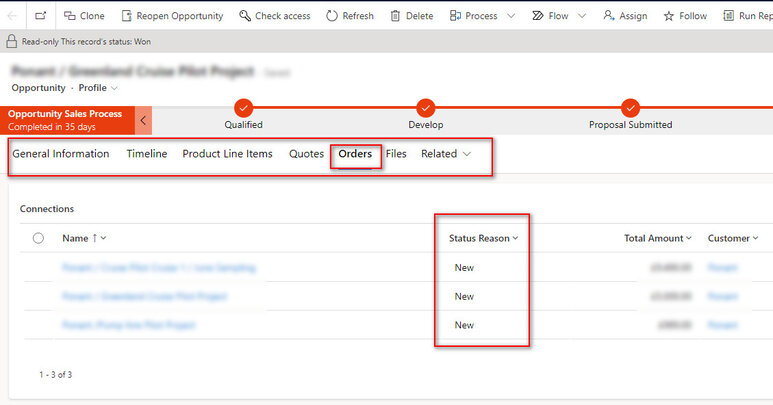Image resolution: width=773 pixels, height=405 pixels.
Task: Open customer link in third row
Action: (723, 325)
